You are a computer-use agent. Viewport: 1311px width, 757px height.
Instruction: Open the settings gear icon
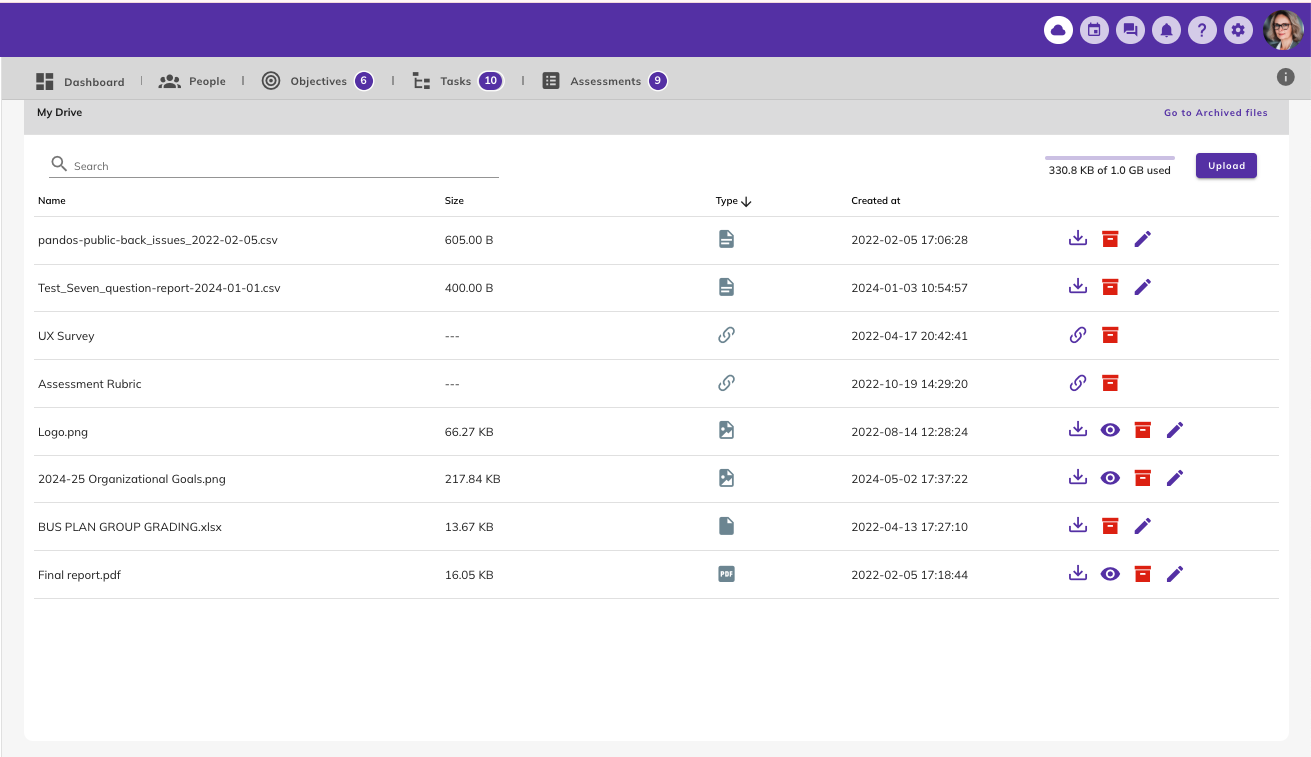click(1238, 30)
